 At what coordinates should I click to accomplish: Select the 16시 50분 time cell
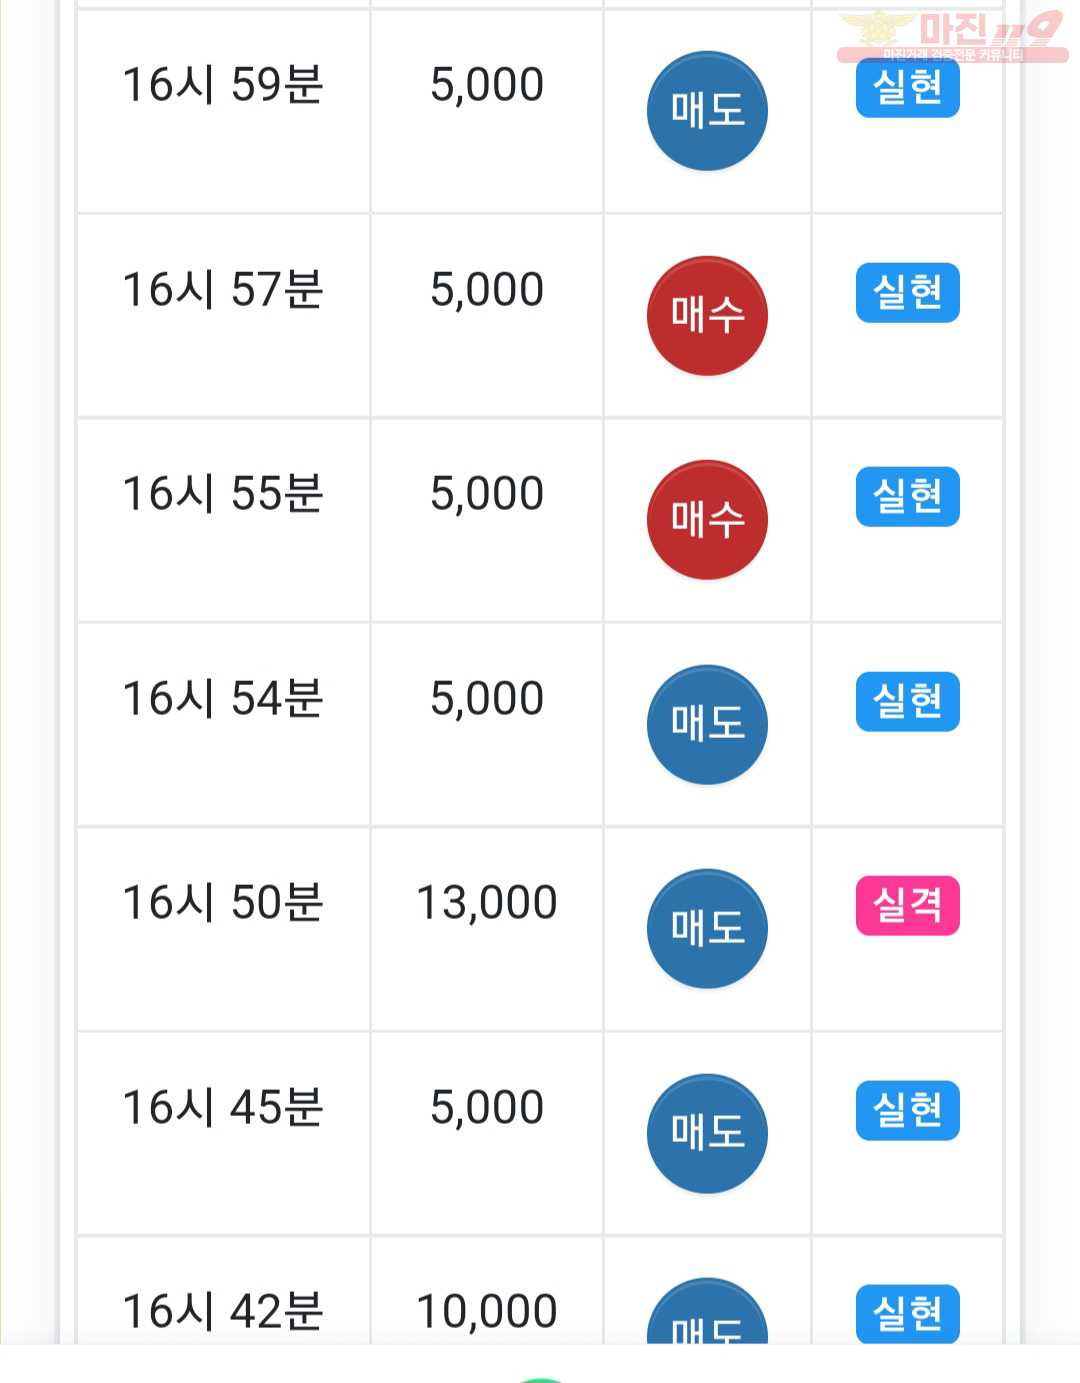click(223, 903)
